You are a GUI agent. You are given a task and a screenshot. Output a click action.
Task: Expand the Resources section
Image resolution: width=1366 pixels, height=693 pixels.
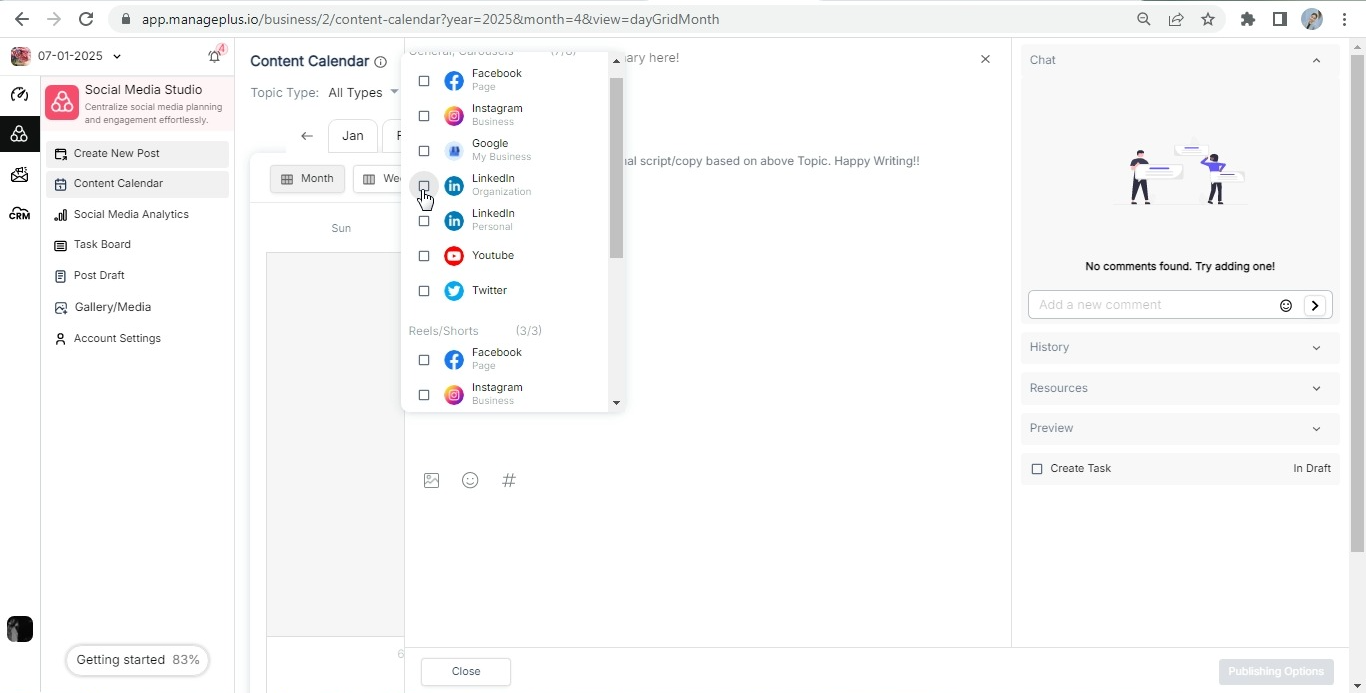point(1180,388)
